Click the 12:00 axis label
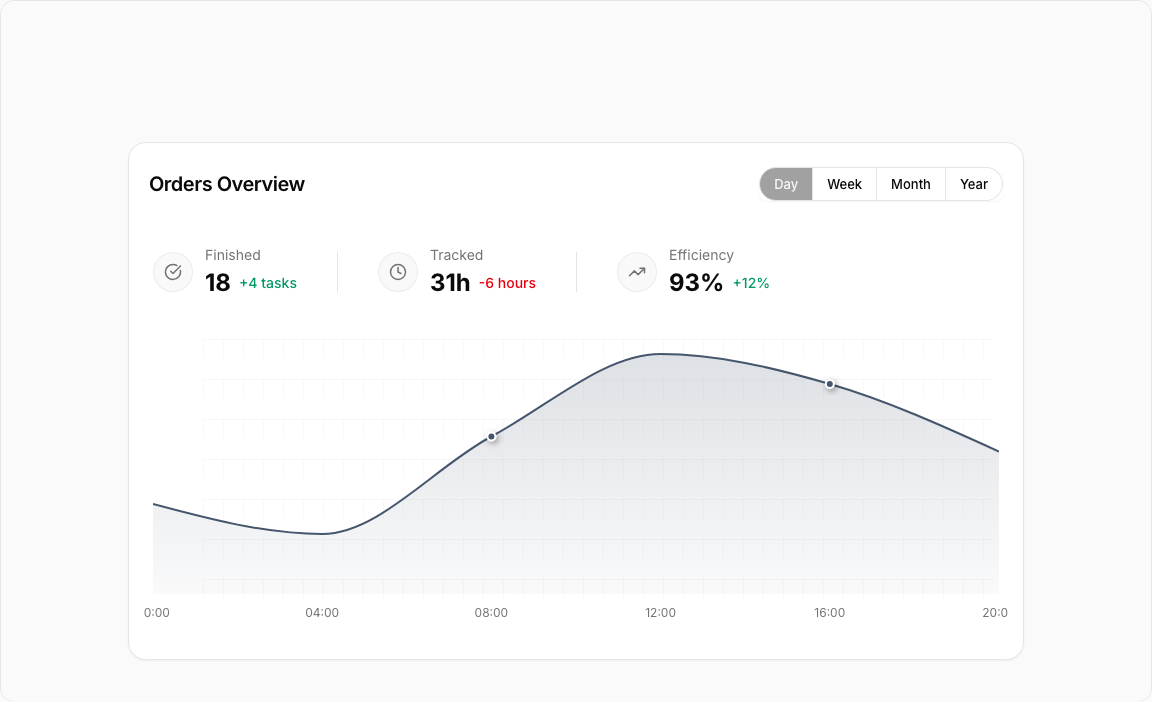The image size is (1152, 702). [660, 613]
